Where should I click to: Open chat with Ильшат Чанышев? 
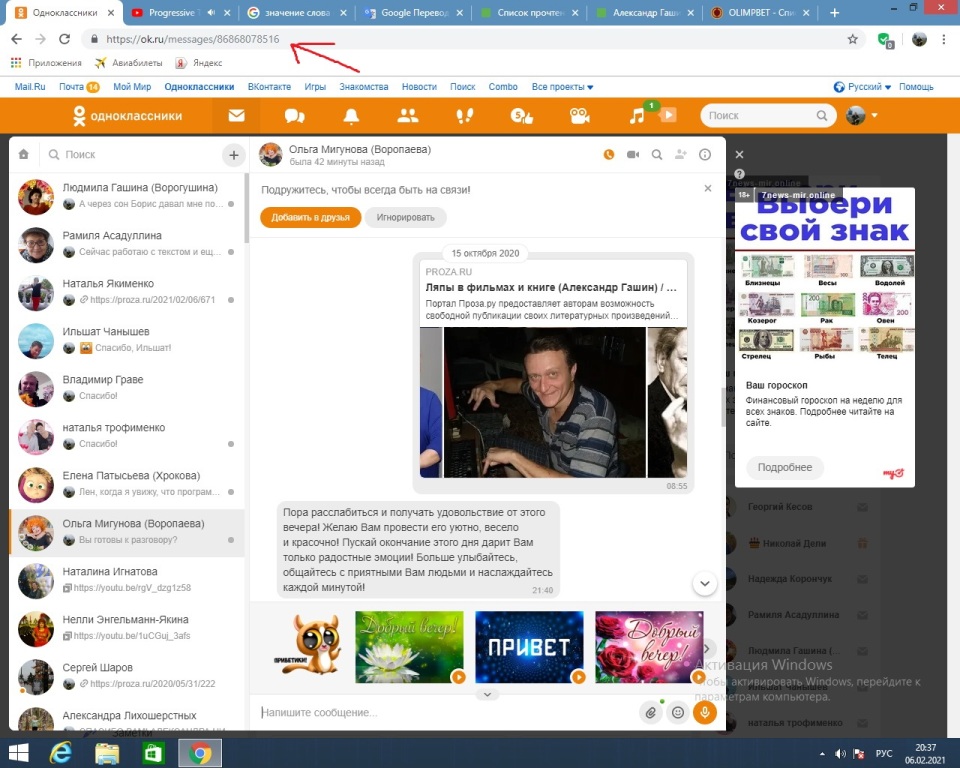coord(127,340)
